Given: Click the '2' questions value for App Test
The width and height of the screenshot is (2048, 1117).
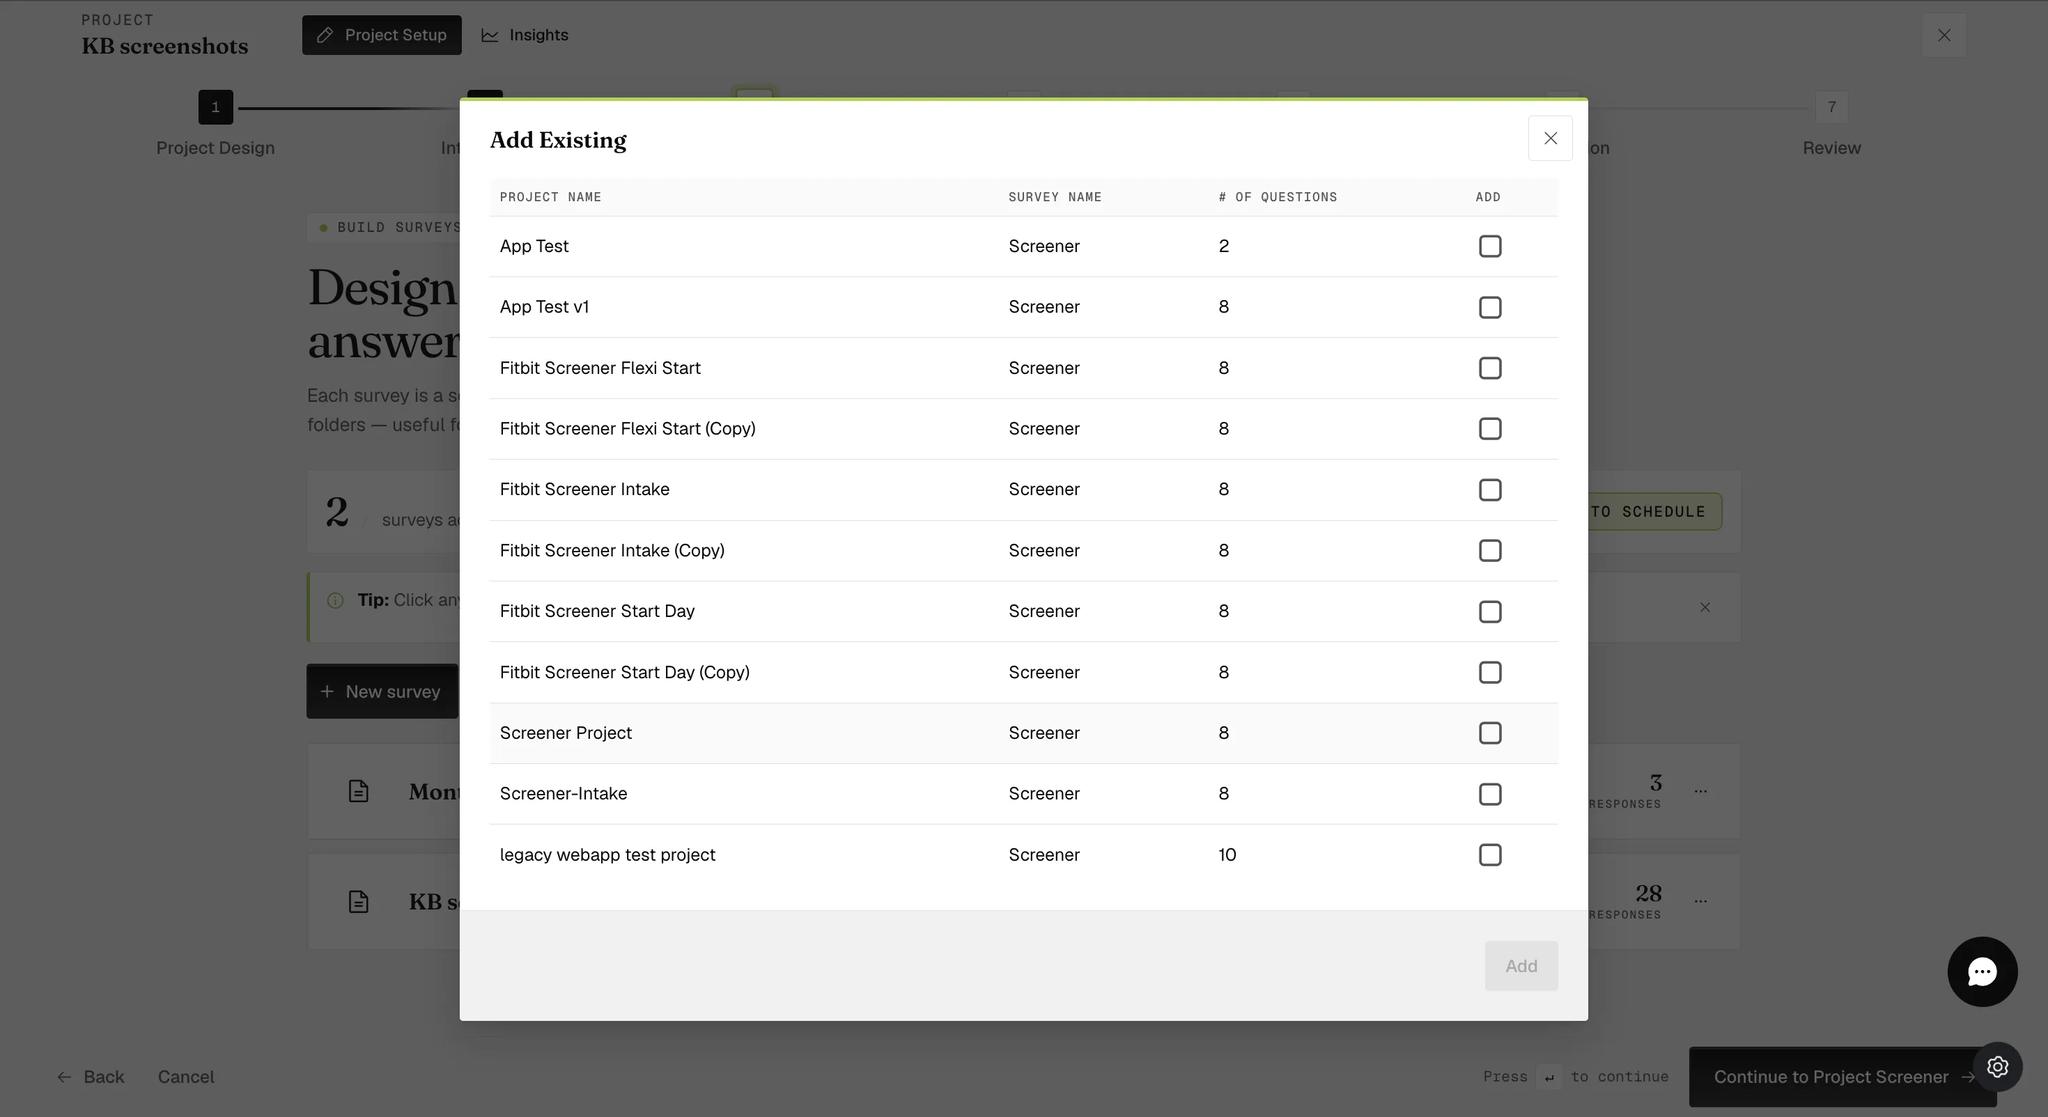Looking at the screenshot, I should coord(1224,246).
